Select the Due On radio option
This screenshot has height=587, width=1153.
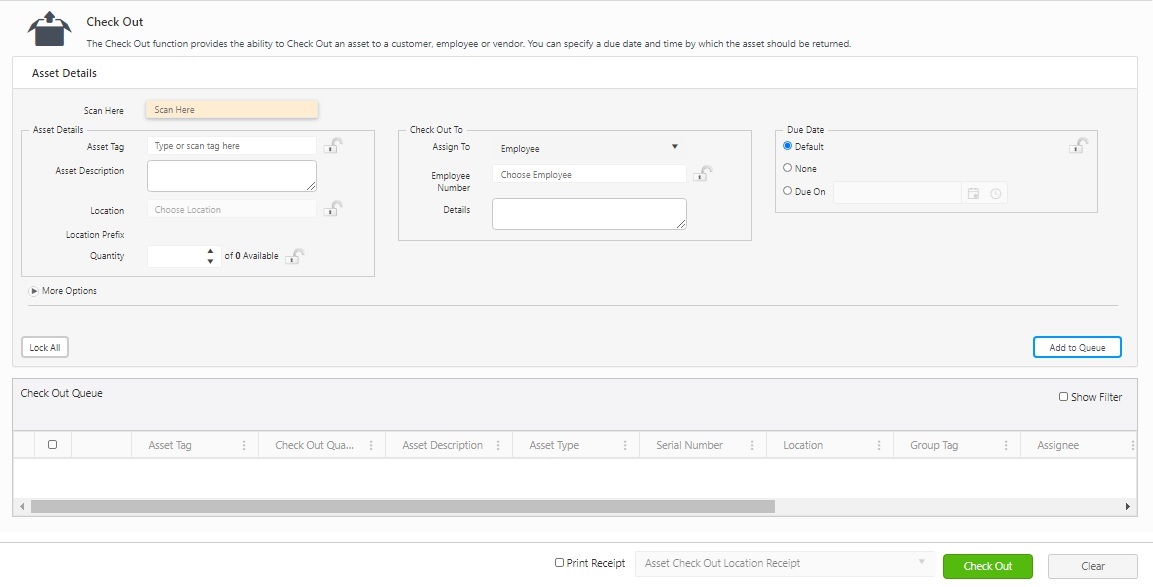(788, 191)
